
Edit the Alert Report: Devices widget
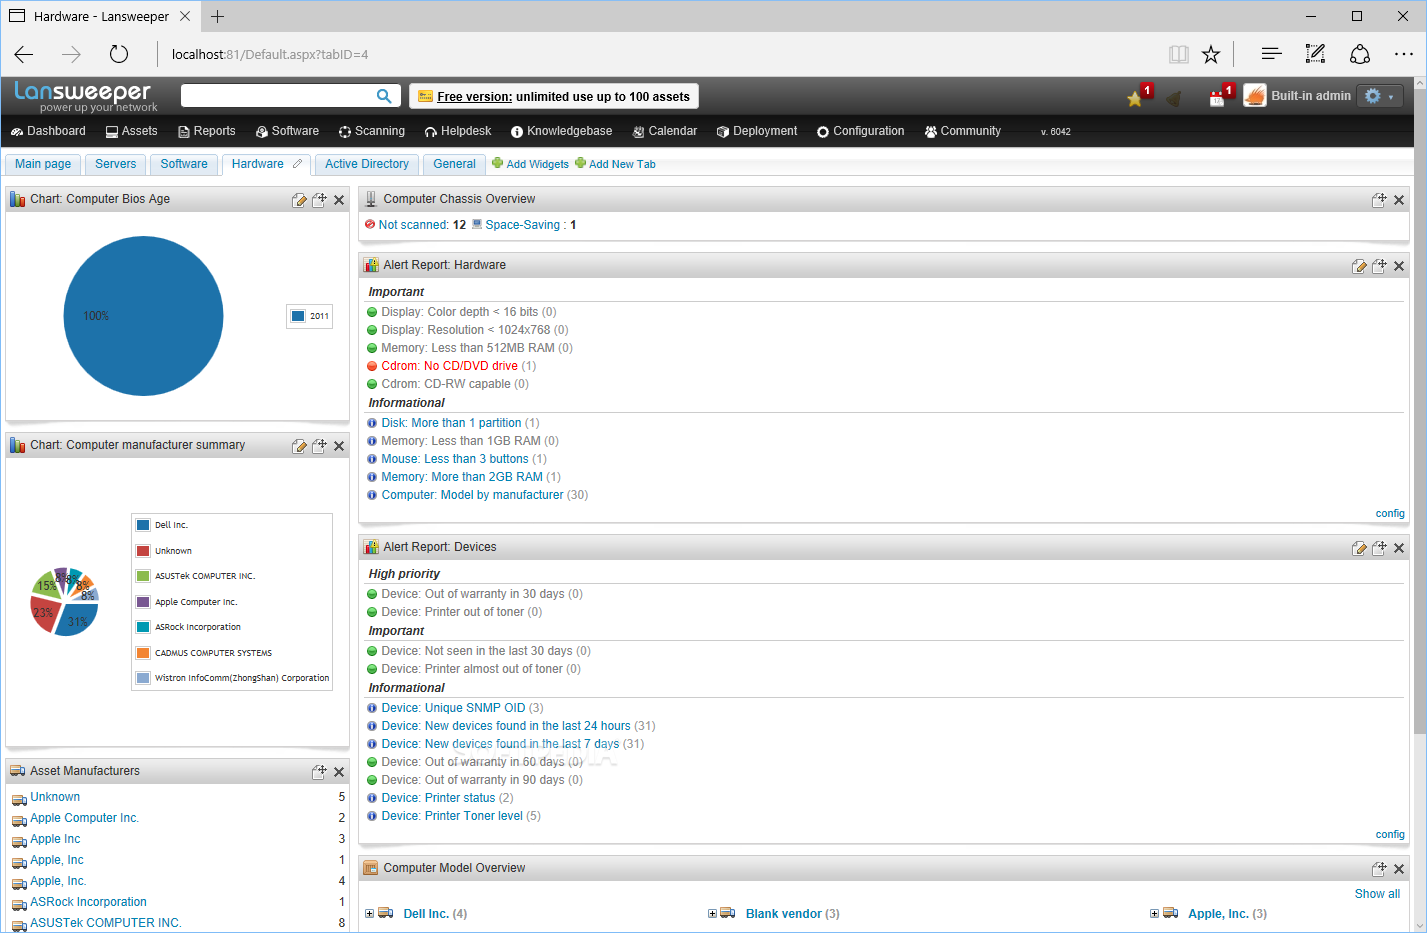click(1358, 548)
